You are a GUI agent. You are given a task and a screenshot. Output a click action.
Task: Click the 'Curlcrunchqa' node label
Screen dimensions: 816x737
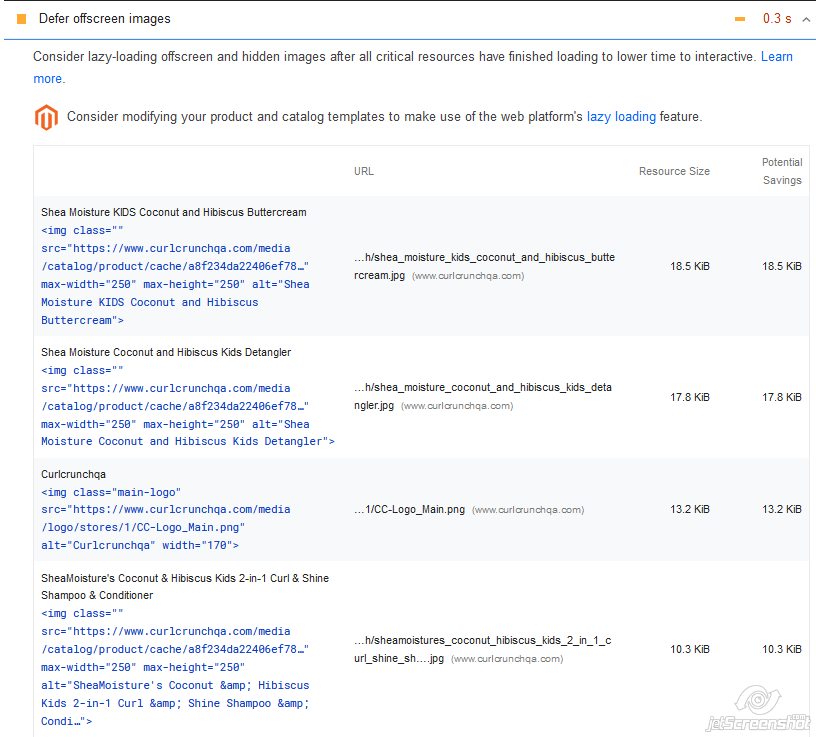tap(73, 474)
